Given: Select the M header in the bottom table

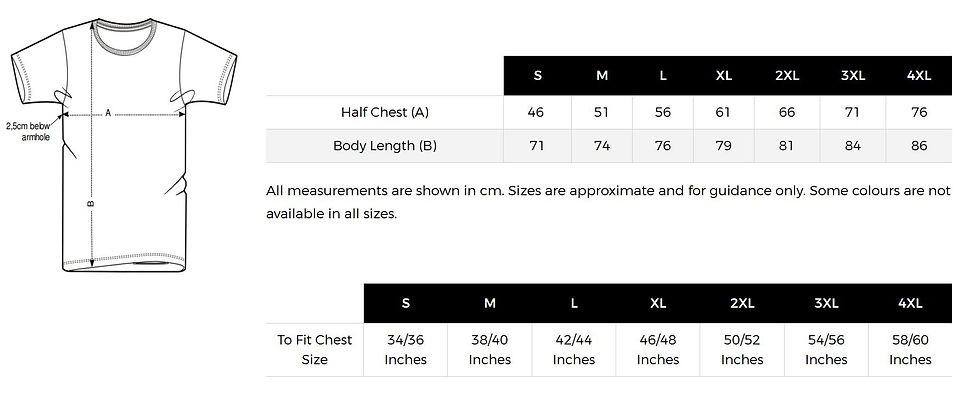Looking at the screenshot, I should 489,304.
